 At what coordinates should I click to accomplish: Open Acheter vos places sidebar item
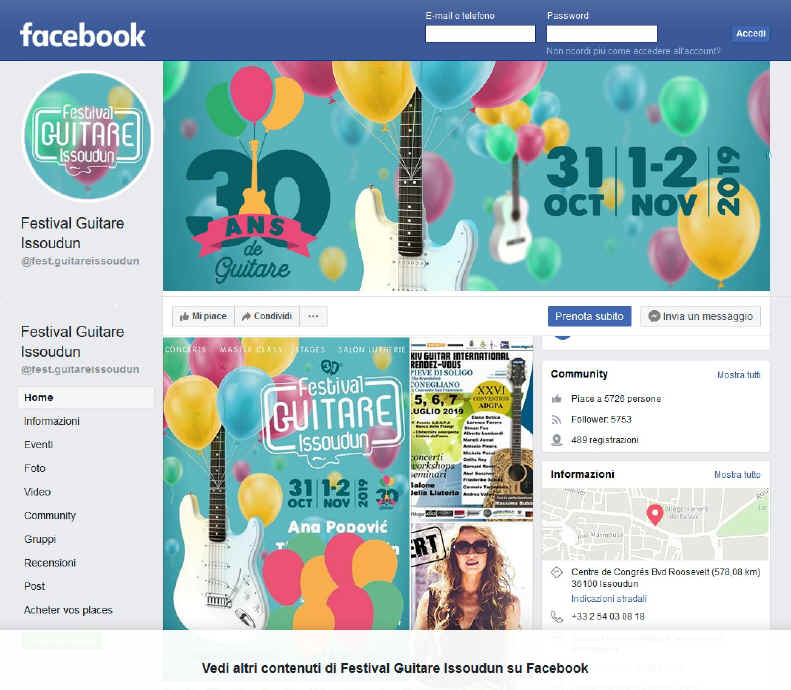point(68,610)
